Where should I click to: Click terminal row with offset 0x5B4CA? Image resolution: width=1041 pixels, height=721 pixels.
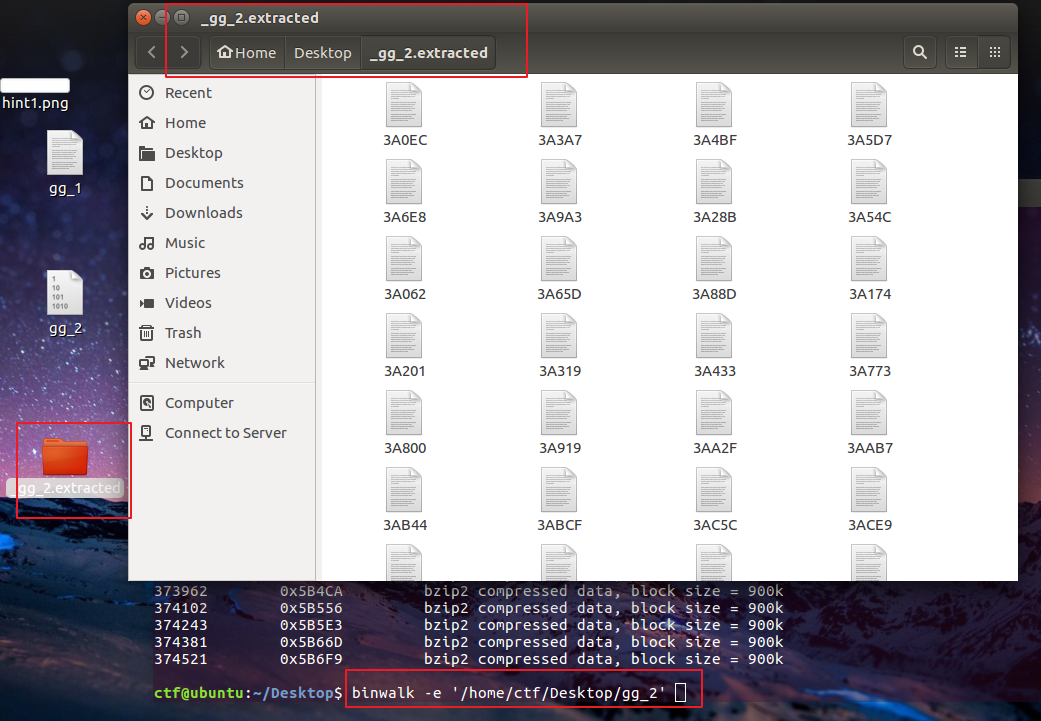[469, 591]
